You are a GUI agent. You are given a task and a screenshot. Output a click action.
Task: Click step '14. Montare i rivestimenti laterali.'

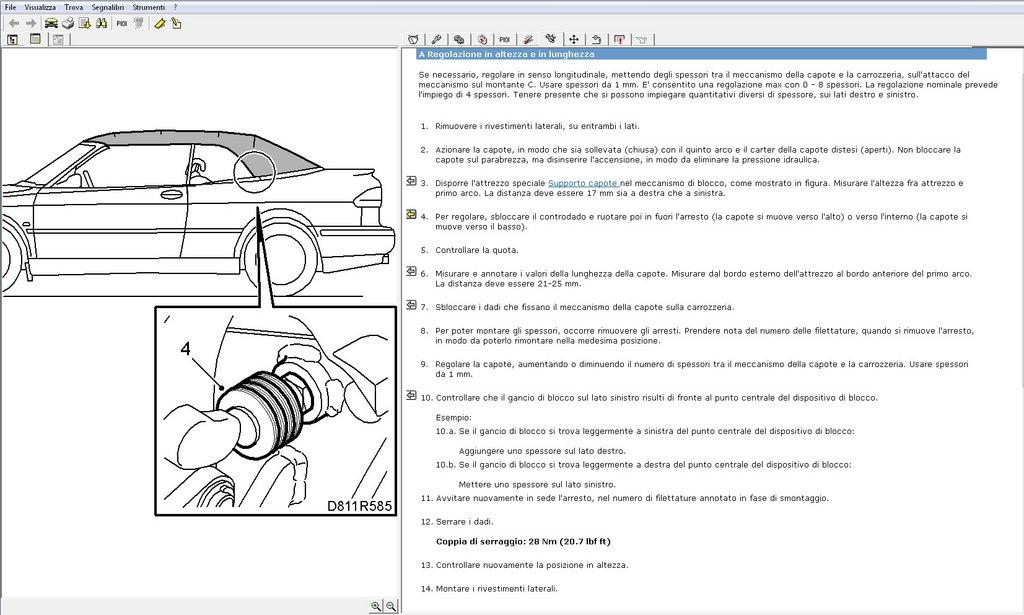point(489,589)
